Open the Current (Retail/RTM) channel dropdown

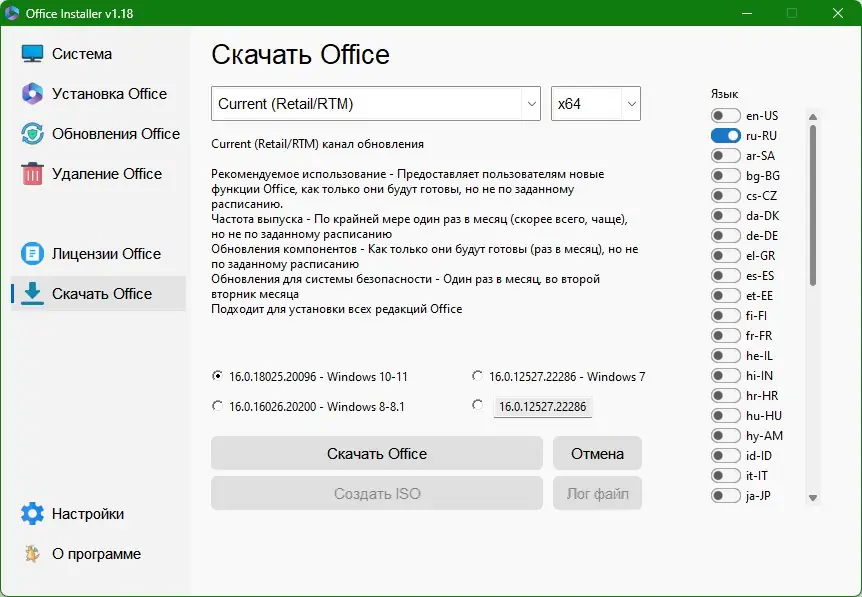coord(375,103)
